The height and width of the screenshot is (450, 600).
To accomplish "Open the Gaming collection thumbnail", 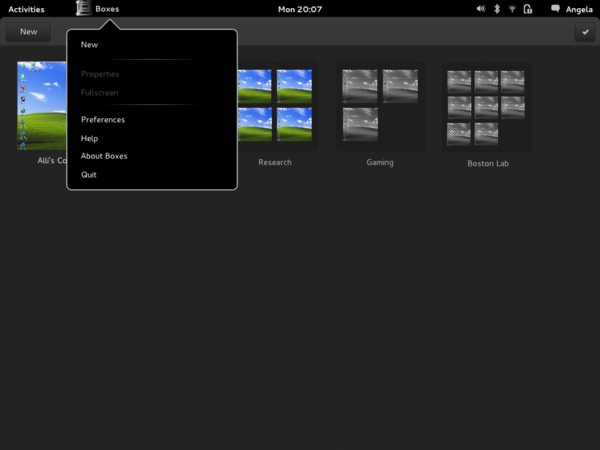I will 380,106.
